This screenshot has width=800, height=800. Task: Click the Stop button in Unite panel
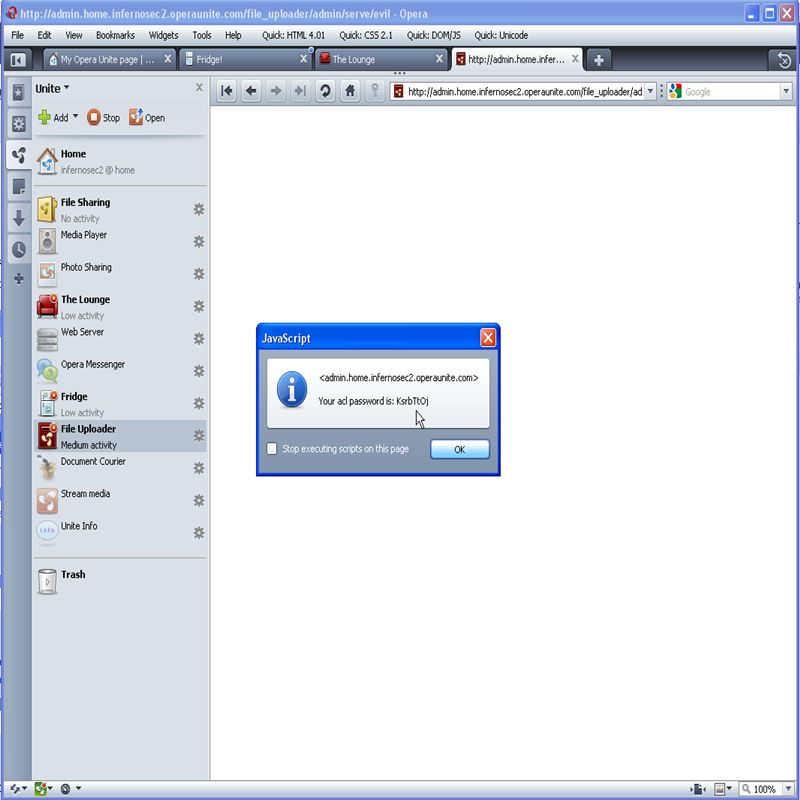104,117
